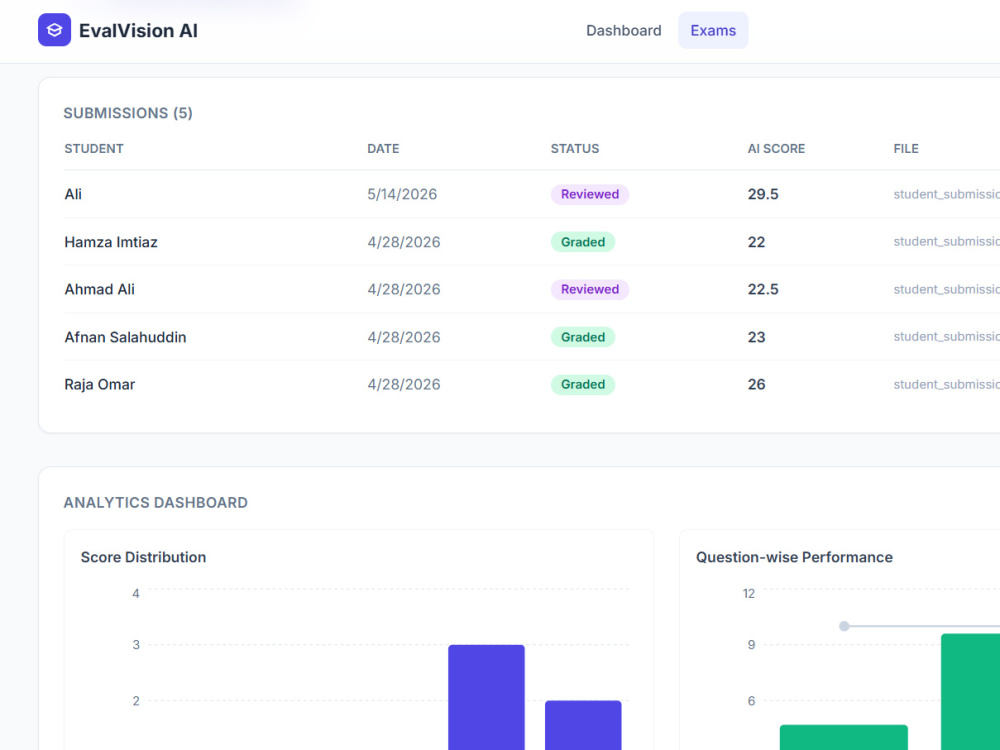Open the Dashboard nav tab
Screen dimensions: 1000x750
pyautogui.click(x=623, y=31)
